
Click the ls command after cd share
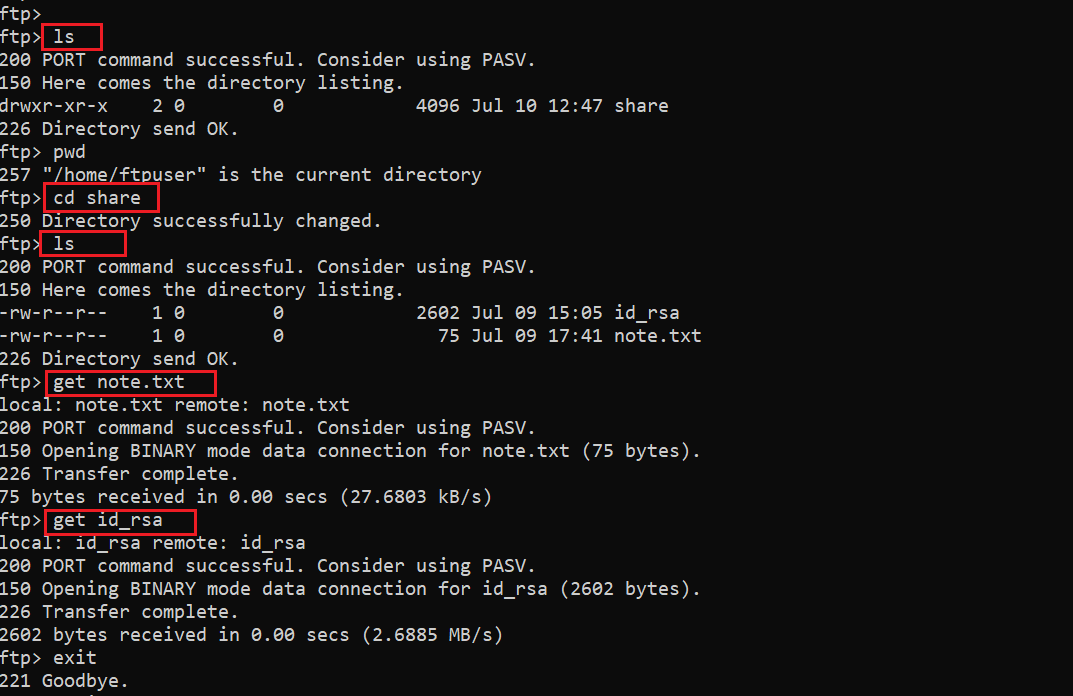[64, 244]
